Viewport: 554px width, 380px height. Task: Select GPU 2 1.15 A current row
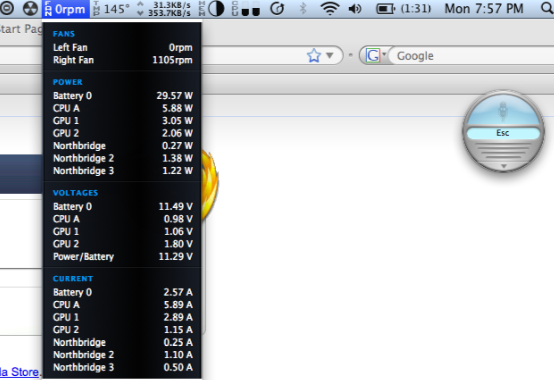pyautogui.click(x=122, y=329)
